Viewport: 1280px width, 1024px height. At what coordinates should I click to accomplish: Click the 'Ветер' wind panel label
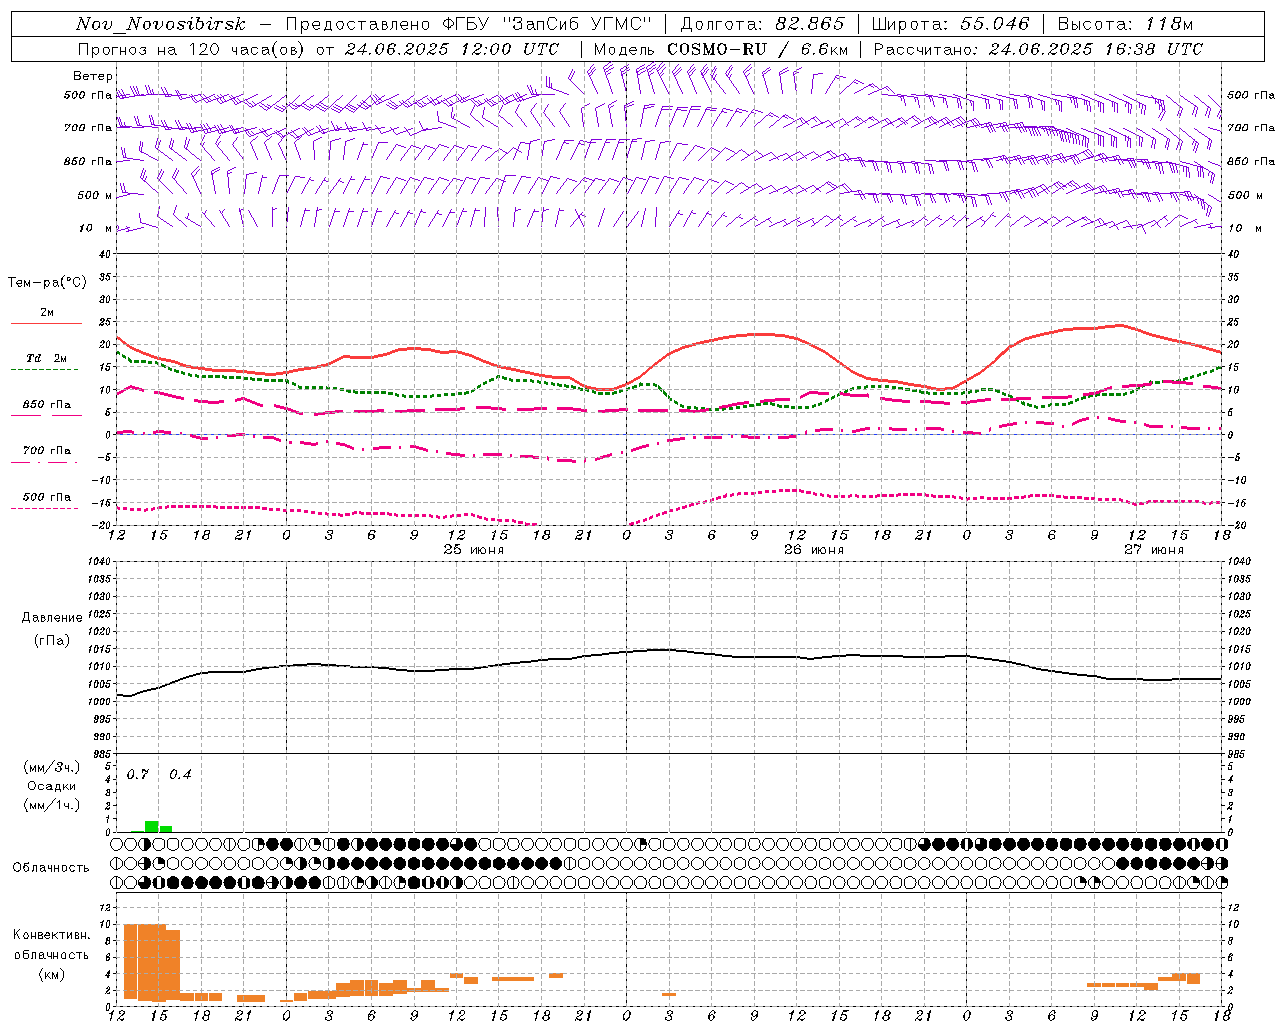tap(93, 76)
